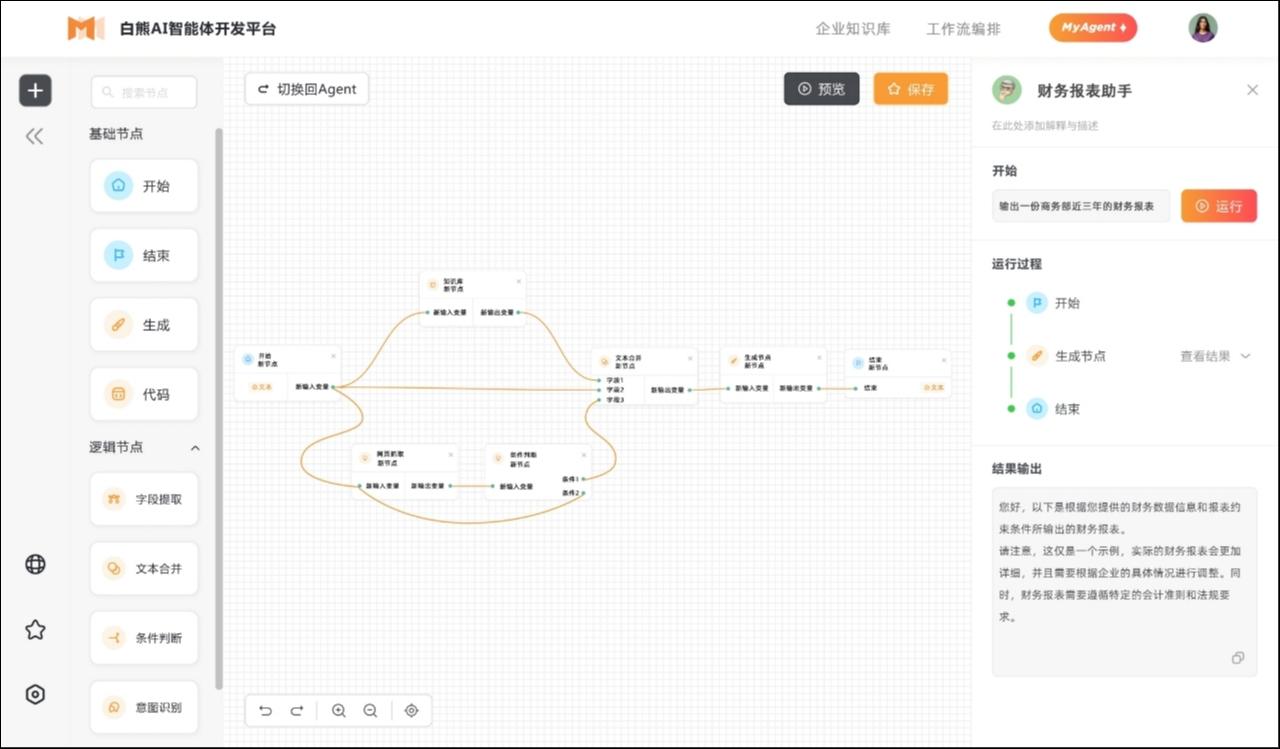This screenshot has width=1280, height=749.
Task: Redo the last canvas action
Action: pyautogui.click(x=297, y=711)
